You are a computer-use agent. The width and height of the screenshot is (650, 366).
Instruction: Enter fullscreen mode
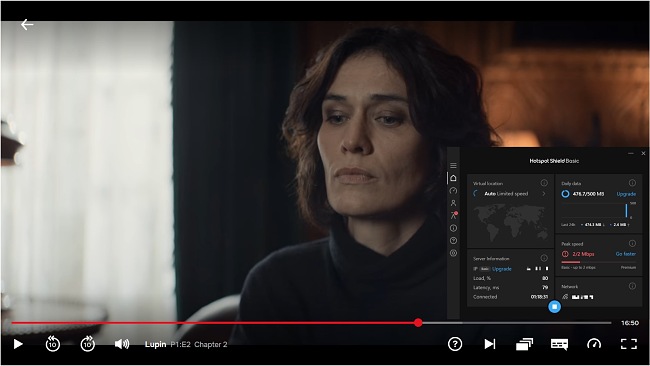point(628,344)
